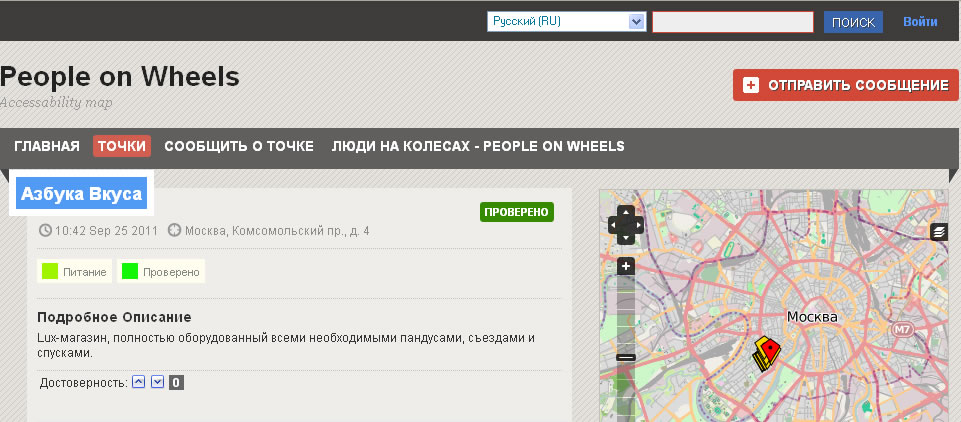
Task: Focus the search input field
Action: click(732, 22)
